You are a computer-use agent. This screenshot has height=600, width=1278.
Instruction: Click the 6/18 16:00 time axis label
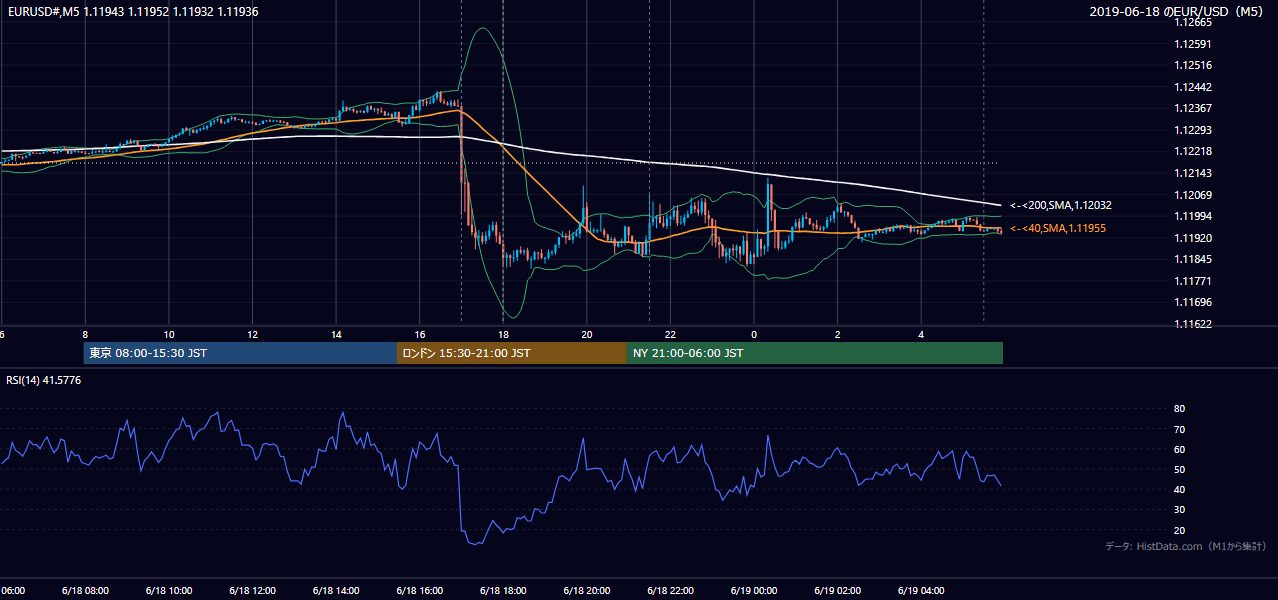click(419, 591)
